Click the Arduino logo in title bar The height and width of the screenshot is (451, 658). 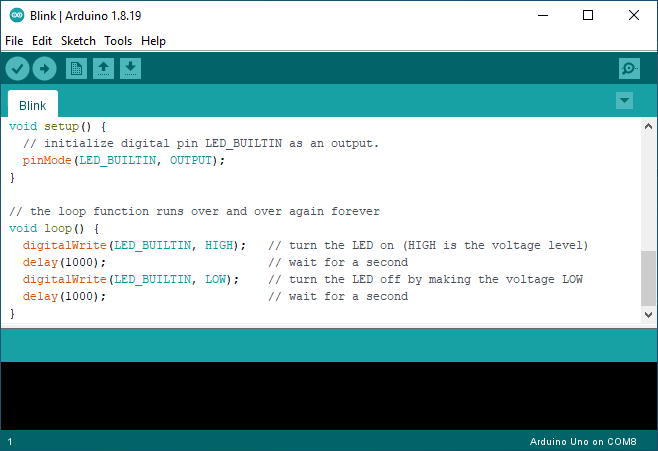pos(15,15)
